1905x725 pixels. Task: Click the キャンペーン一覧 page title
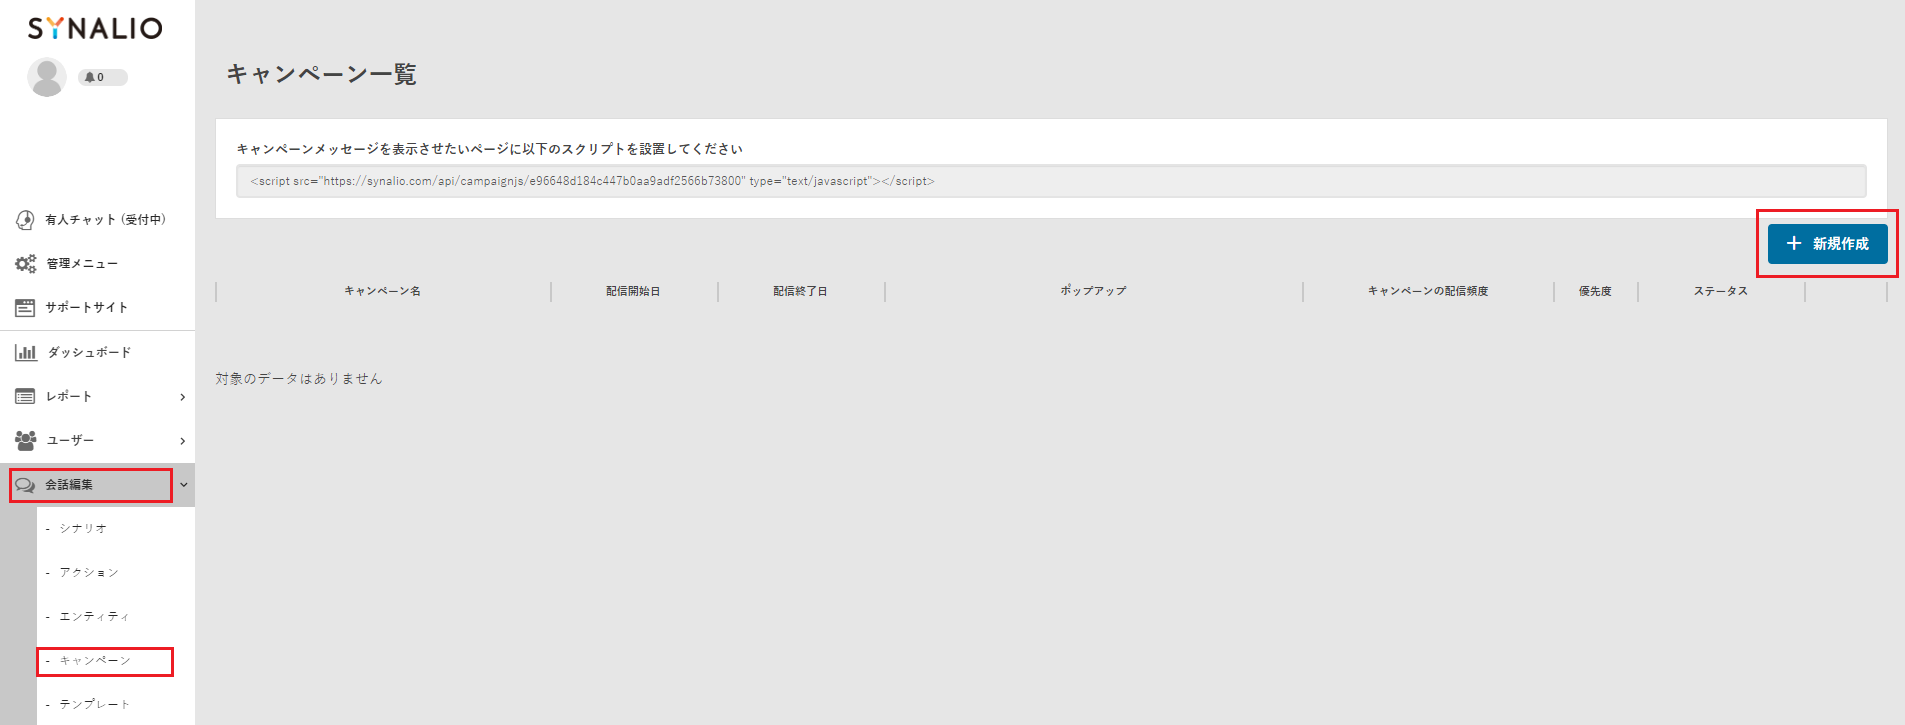click(321, 74)
